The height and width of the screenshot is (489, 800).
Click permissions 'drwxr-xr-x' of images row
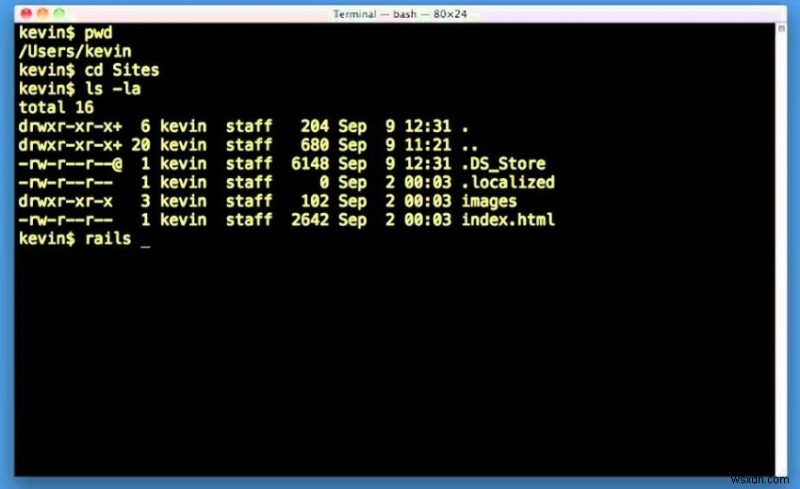(65, 201)
